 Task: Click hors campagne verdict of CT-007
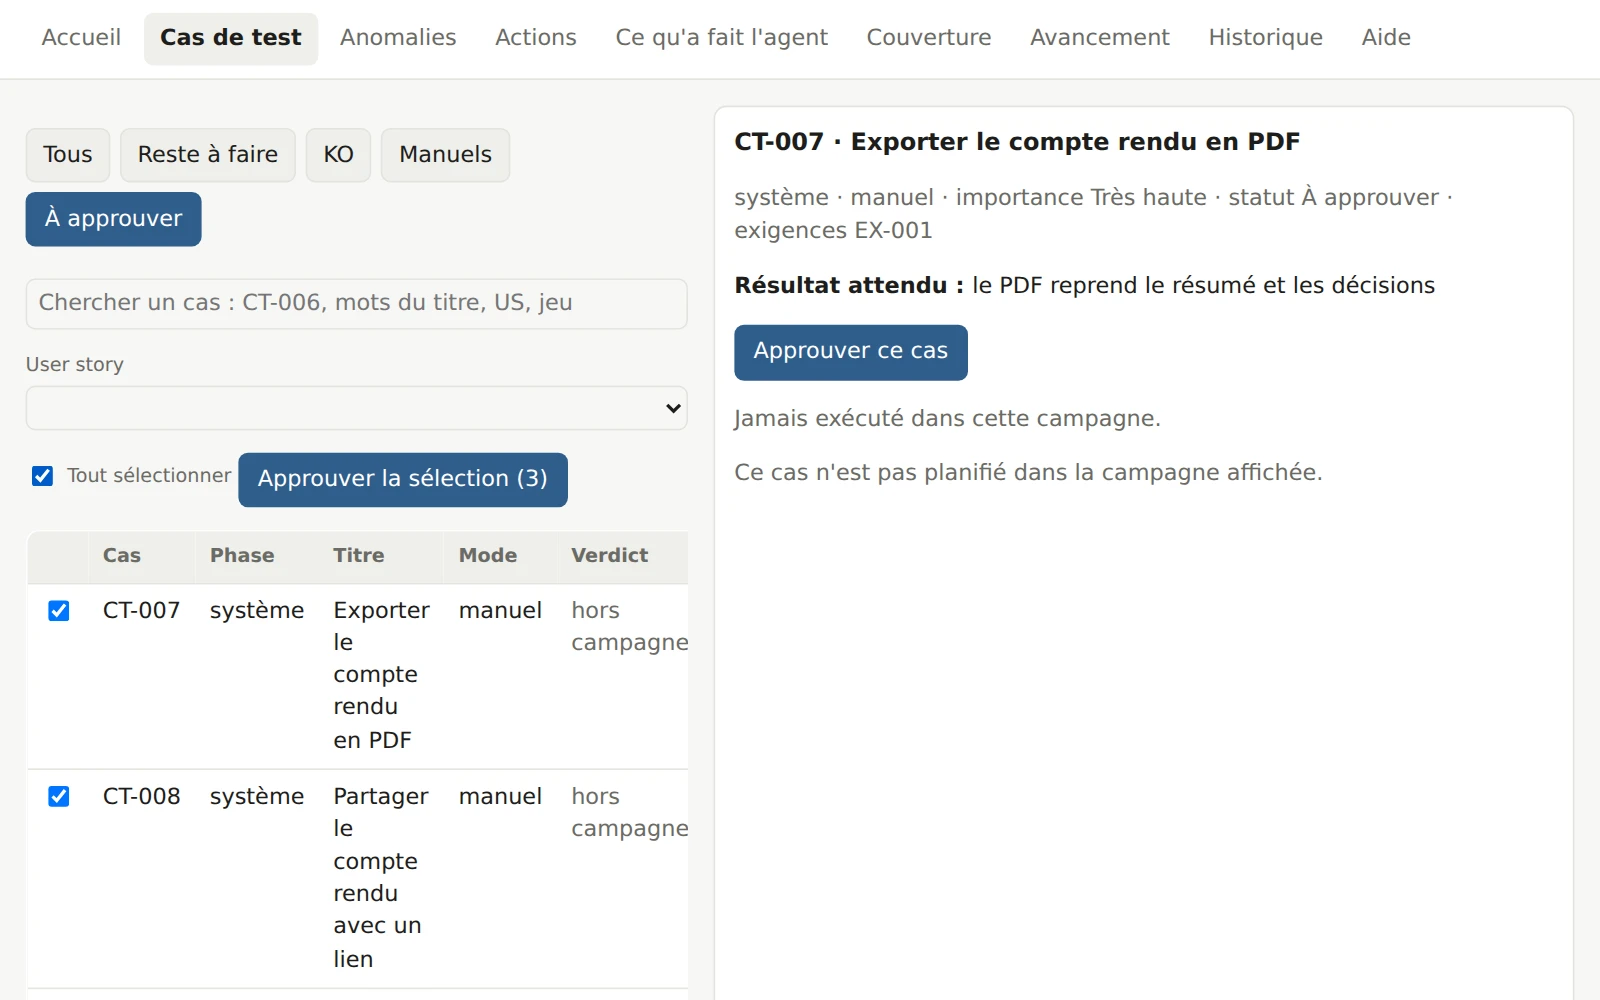(x=630, y=626)
